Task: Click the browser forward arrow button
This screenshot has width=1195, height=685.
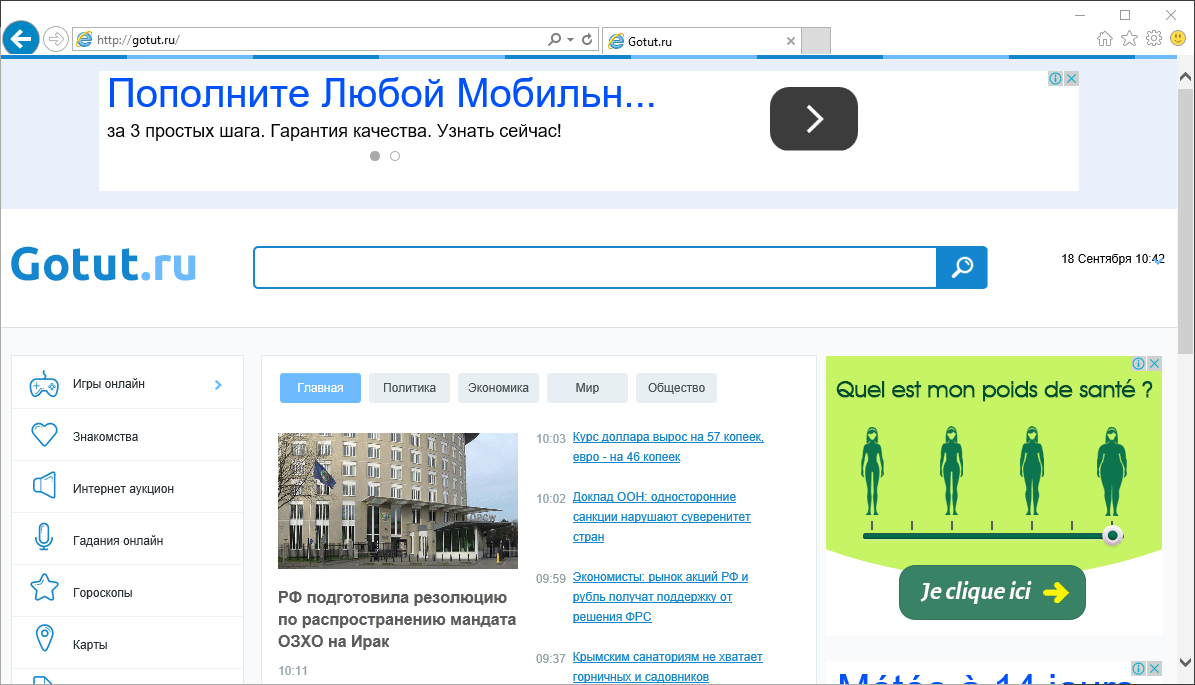Action: (x=56, y=39)
